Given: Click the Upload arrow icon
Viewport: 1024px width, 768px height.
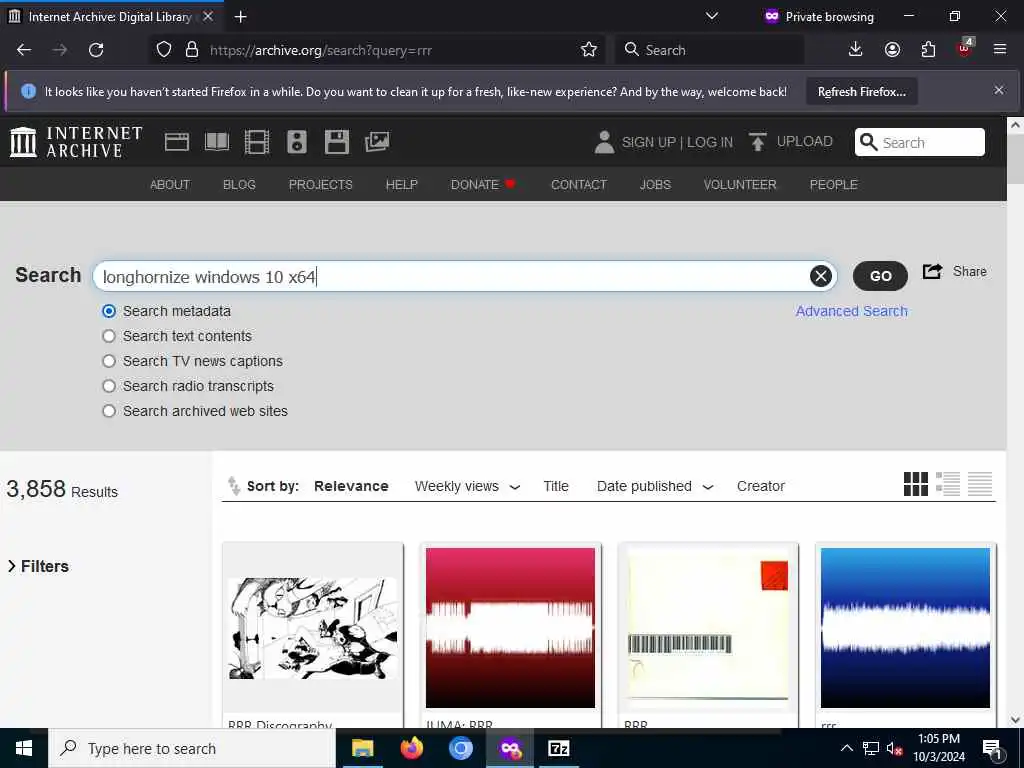Looking at the screenshot, I should (x=758, y=142).
